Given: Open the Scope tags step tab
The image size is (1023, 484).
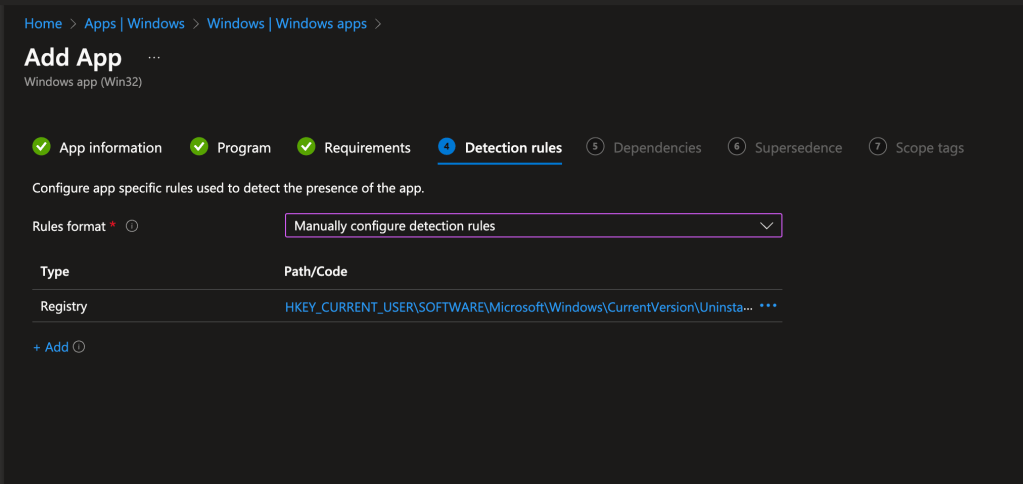Looking at the screenshot, I should (929, 148).
